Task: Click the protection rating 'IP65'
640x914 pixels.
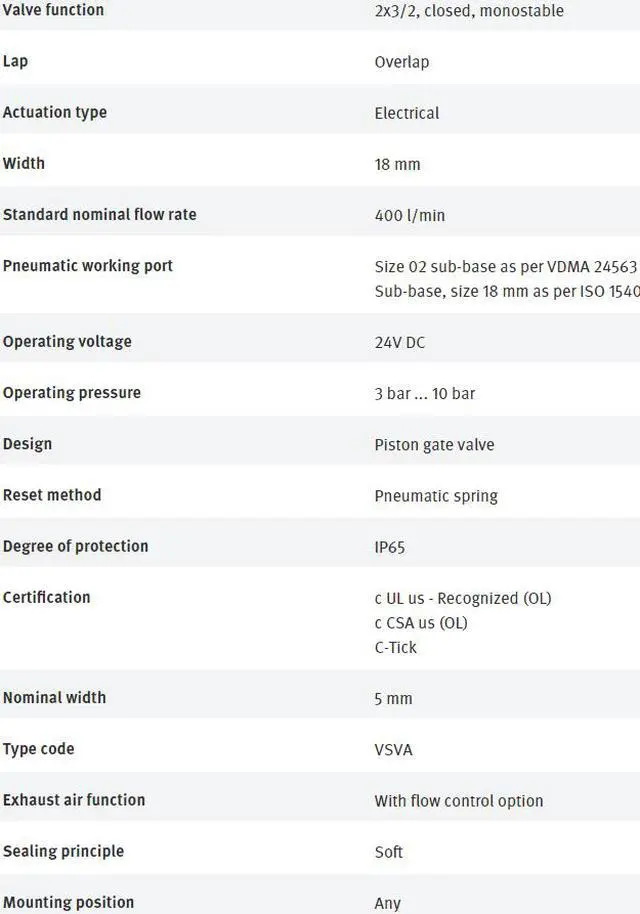Action: 390,547
